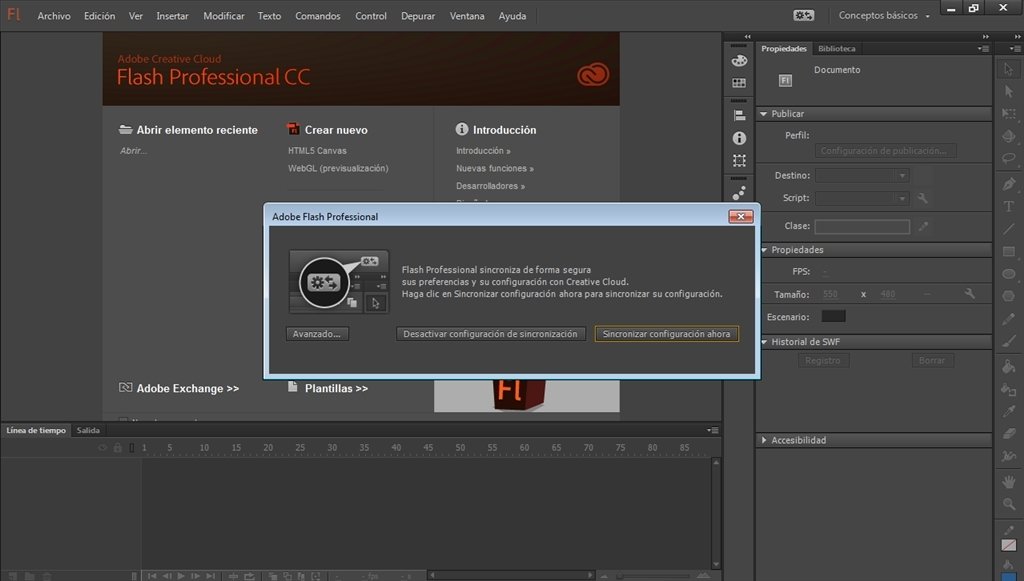Open the Transform panel icon
The image size is (1024, 581).
pyautogui.click(x=739, y=161)
